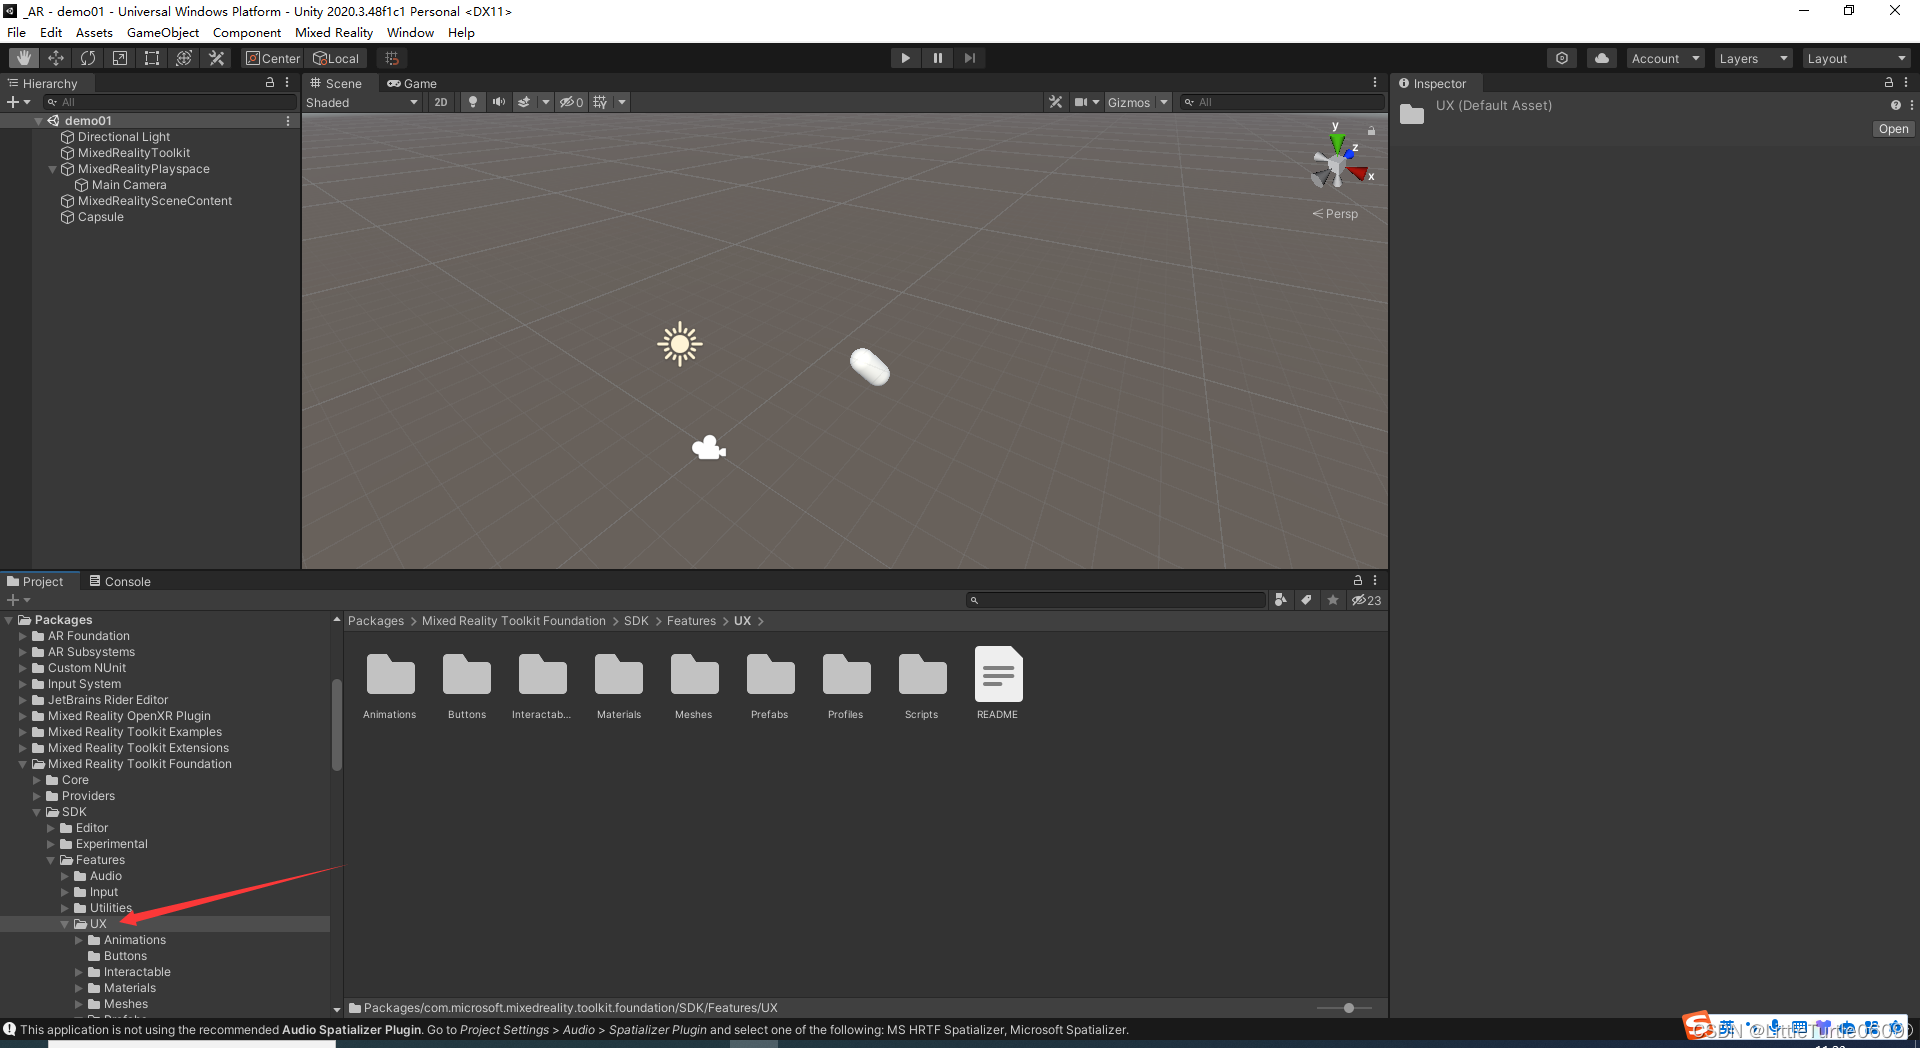1920x1048 pixels.
Task: Click Open button in Inspector
Action: (1893, 129)
